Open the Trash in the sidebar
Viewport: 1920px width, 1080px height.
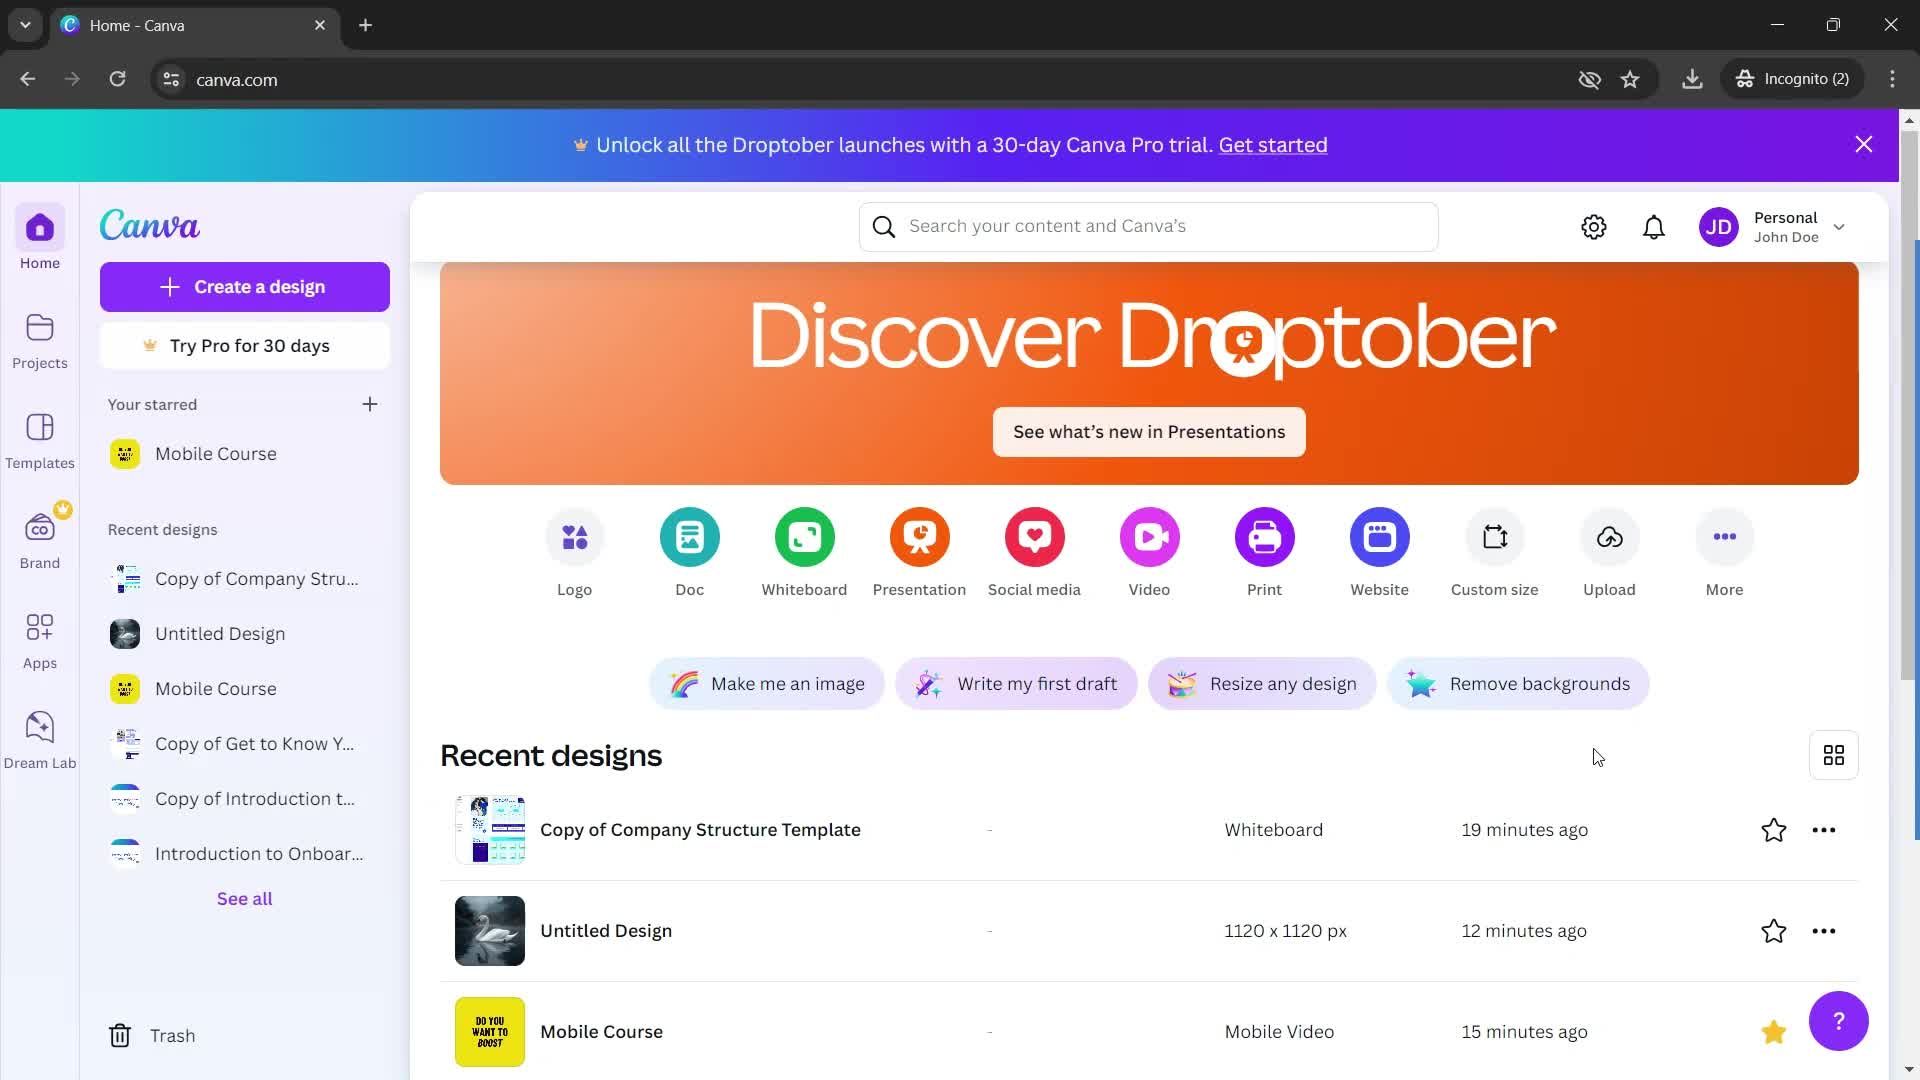[152, 1036]
